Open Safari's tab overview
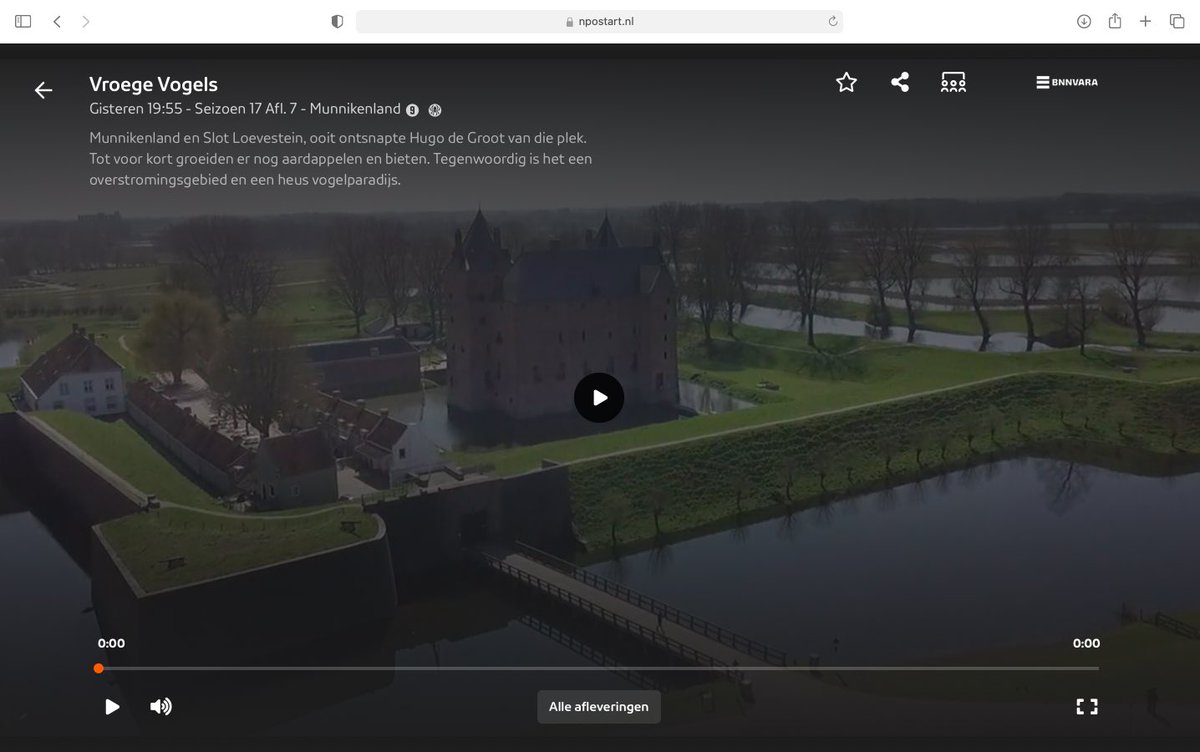Screen dimensions: 1200x752 click(1177, 20)
